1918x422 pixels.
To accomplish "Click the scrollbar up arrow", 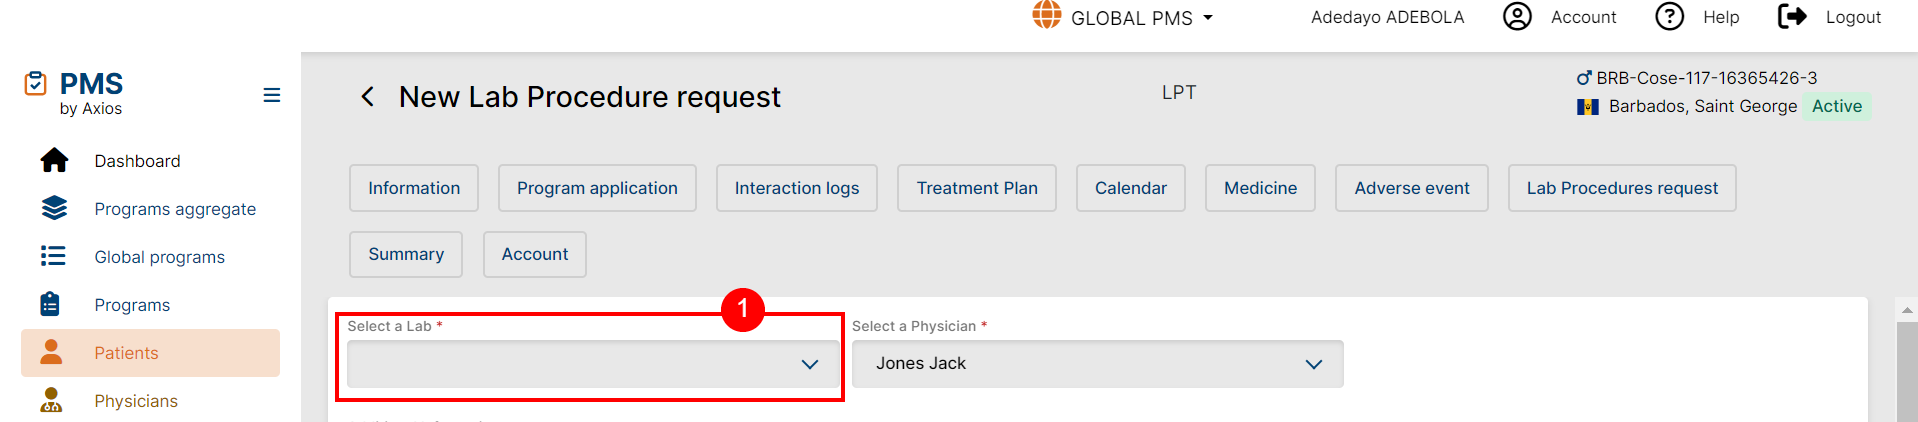I will 1907,311.
